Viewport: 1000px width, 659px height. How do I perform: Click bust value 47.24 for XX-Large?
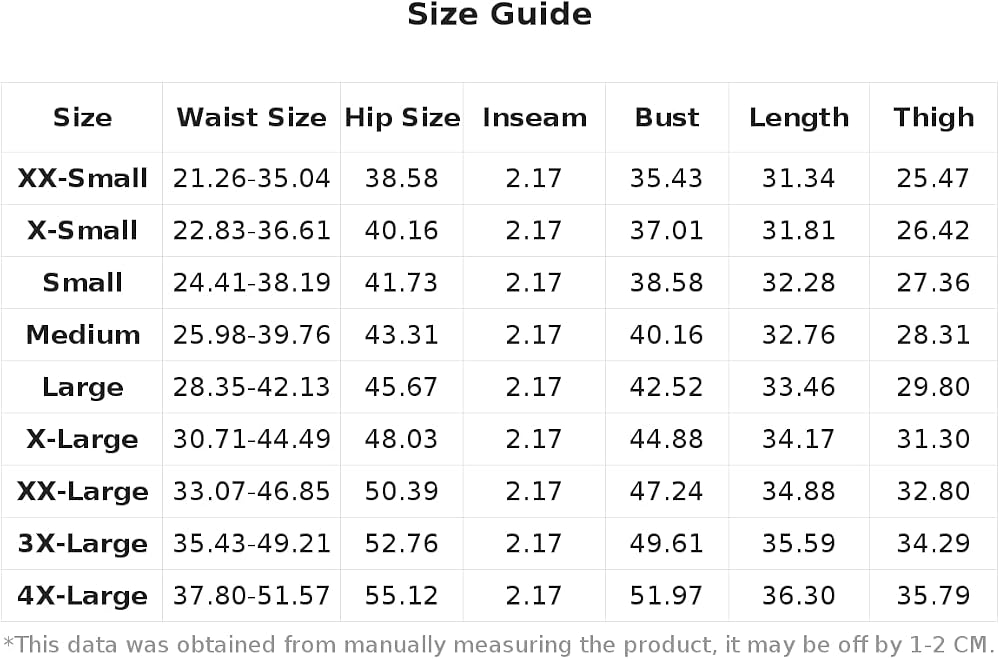click(x=666, y=492)
